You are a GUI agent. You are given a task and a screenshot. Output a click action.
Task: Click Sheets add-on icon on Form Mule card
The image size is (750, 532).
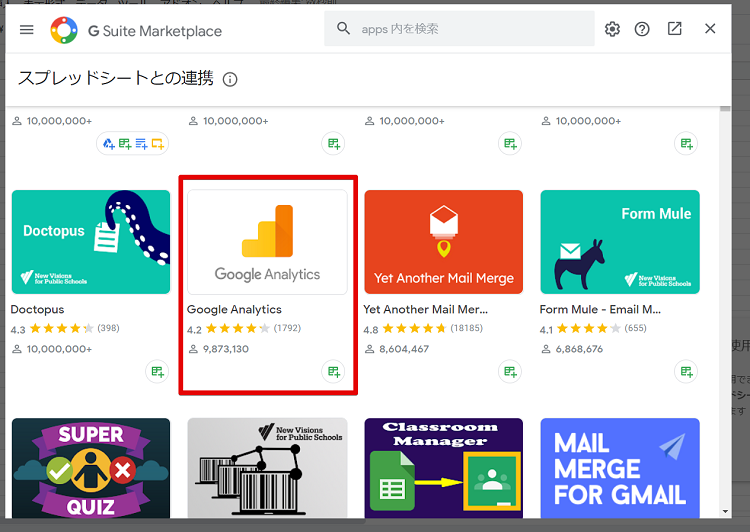click(686, 371)
